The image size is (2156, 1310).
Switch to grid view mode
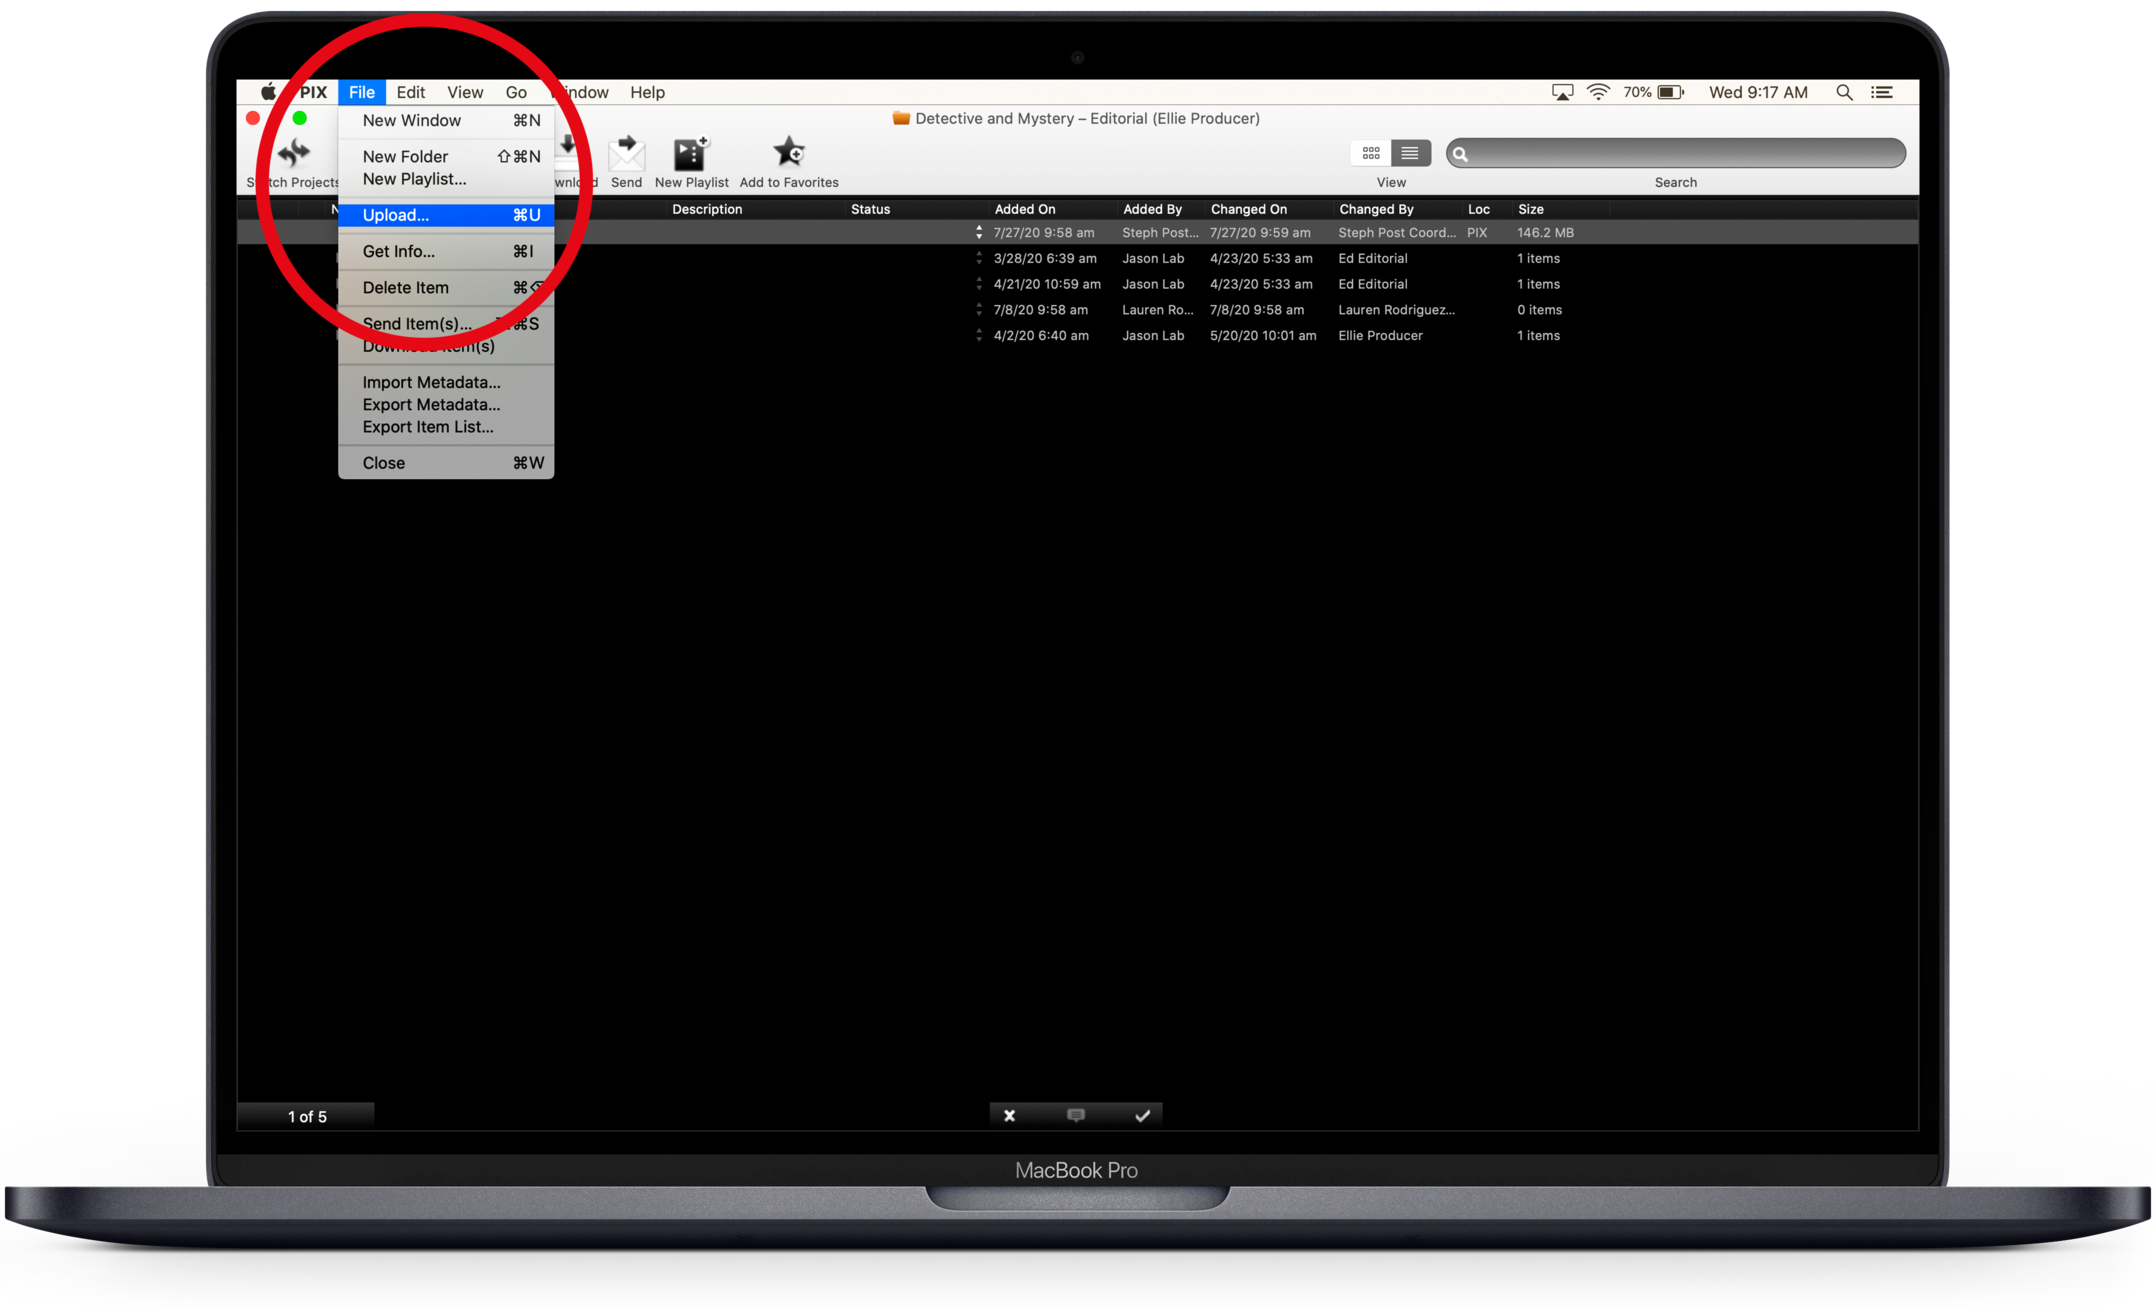pos(1370,153)
